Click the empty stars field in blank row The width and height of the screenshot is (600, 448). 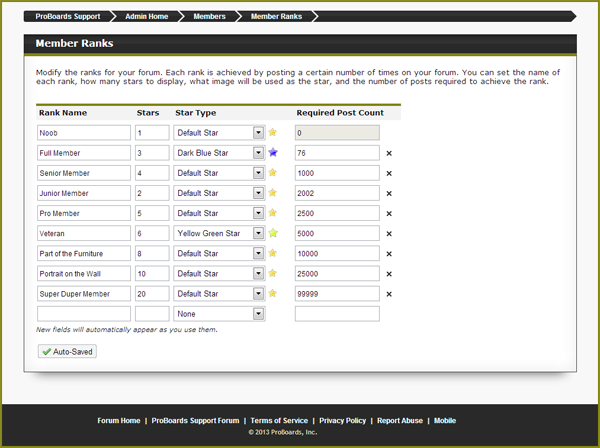pos(152,314)
